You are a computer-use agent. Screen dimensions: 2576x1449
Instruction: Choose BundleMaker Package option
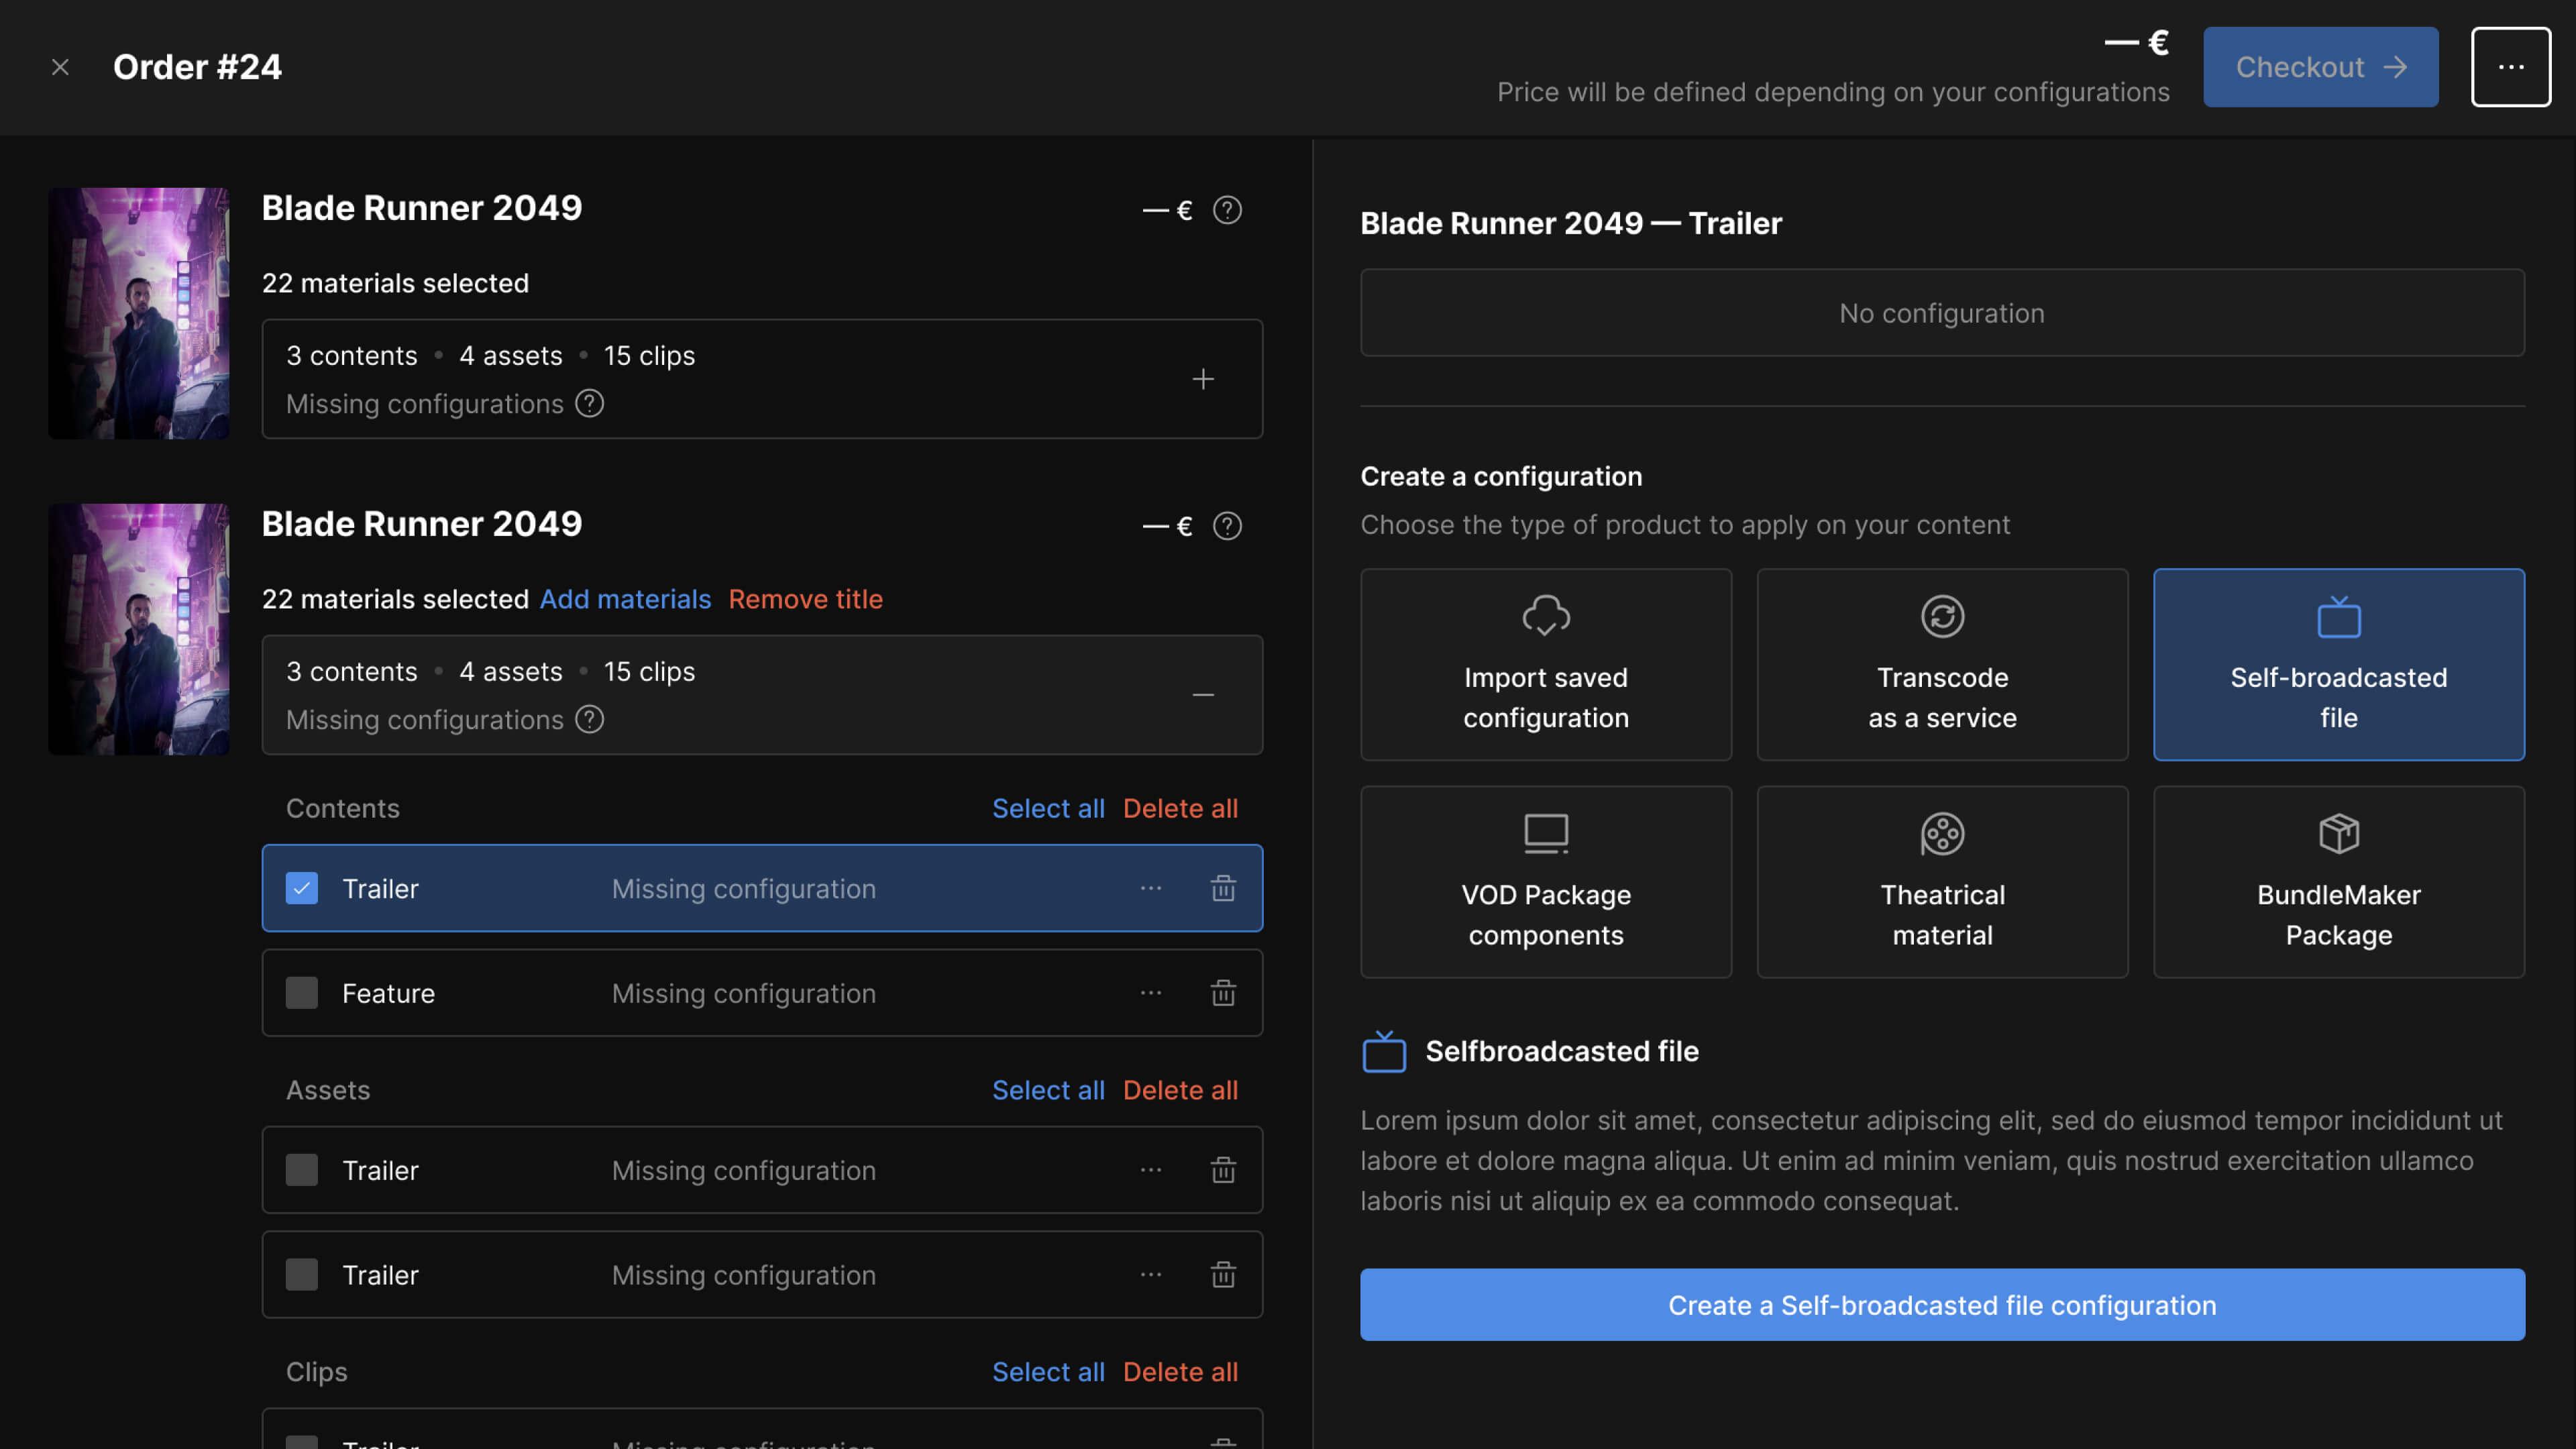[2339, 882]
